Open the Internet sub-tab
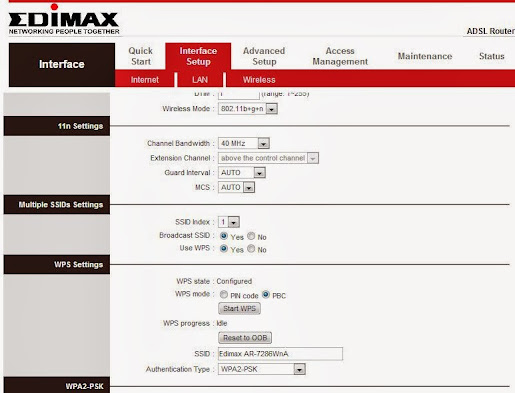The image size is (515, 393). point(145,80)
